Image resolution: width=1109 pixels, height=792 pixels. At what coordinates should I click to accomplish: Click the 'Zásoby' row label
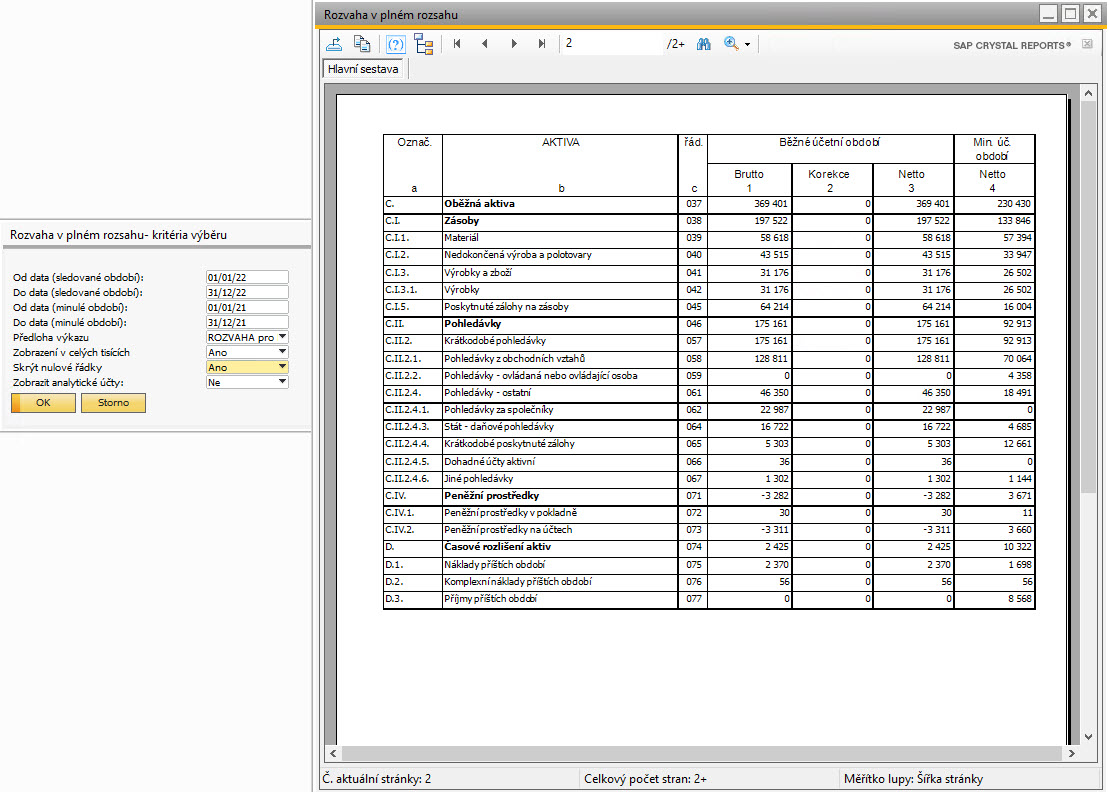tap(461, 221)
